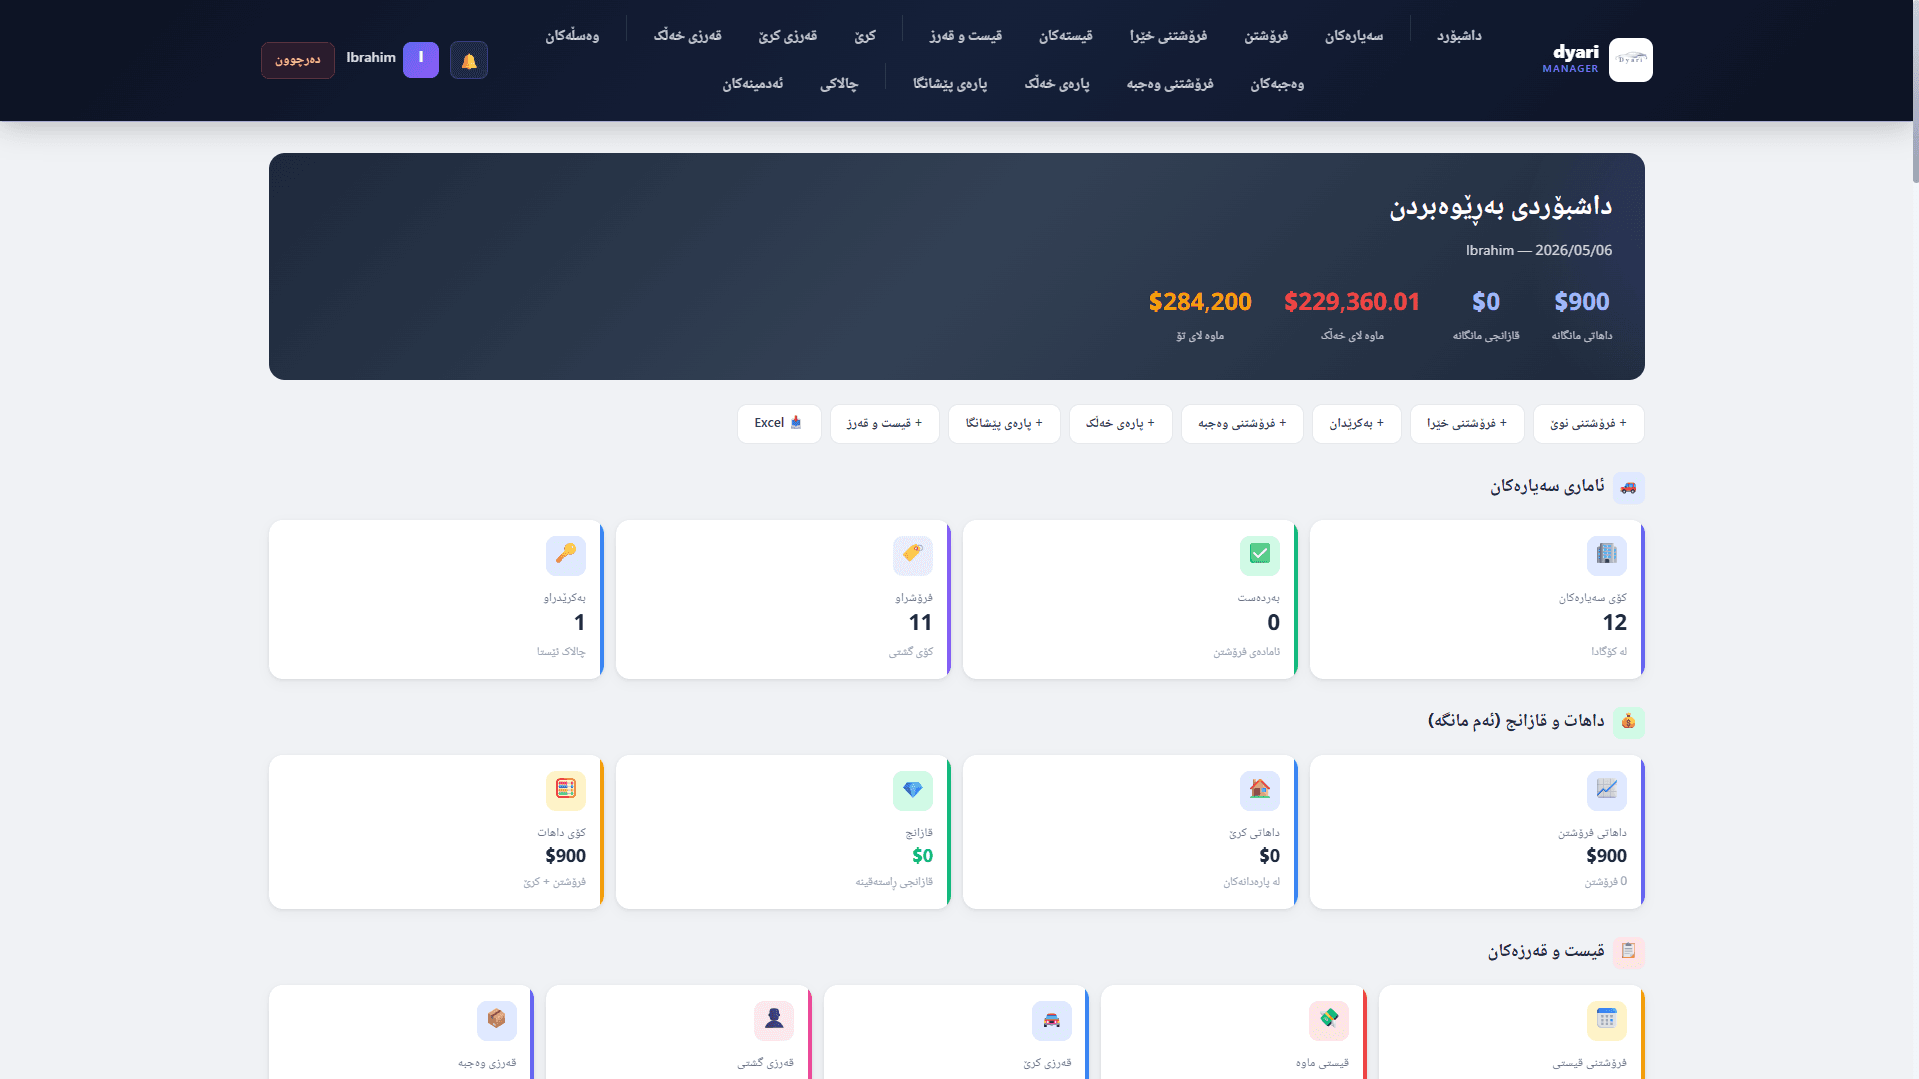Viewport: 1919px width, 1079px height.
Task: Click the notification bell icon
Action: (x=469, y=60)
